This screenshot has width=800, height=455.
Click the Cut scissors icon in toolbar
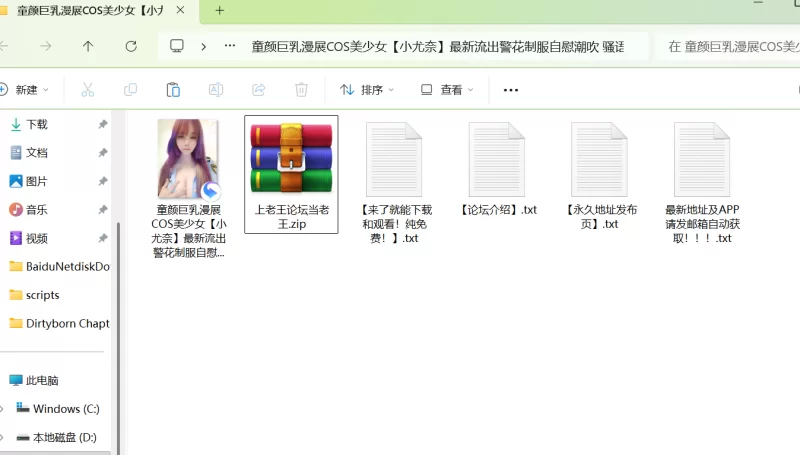point(87,90)
